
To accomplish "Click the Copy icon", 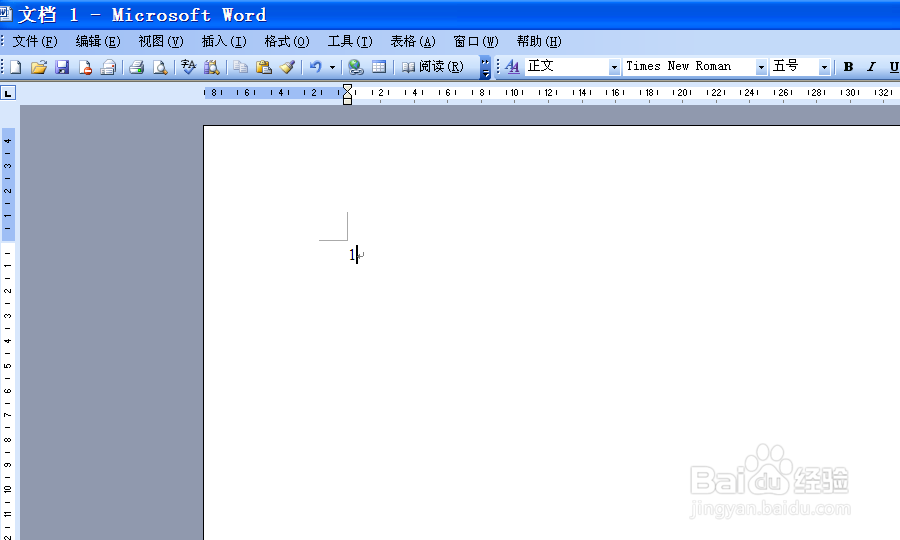I will (240, 67).
